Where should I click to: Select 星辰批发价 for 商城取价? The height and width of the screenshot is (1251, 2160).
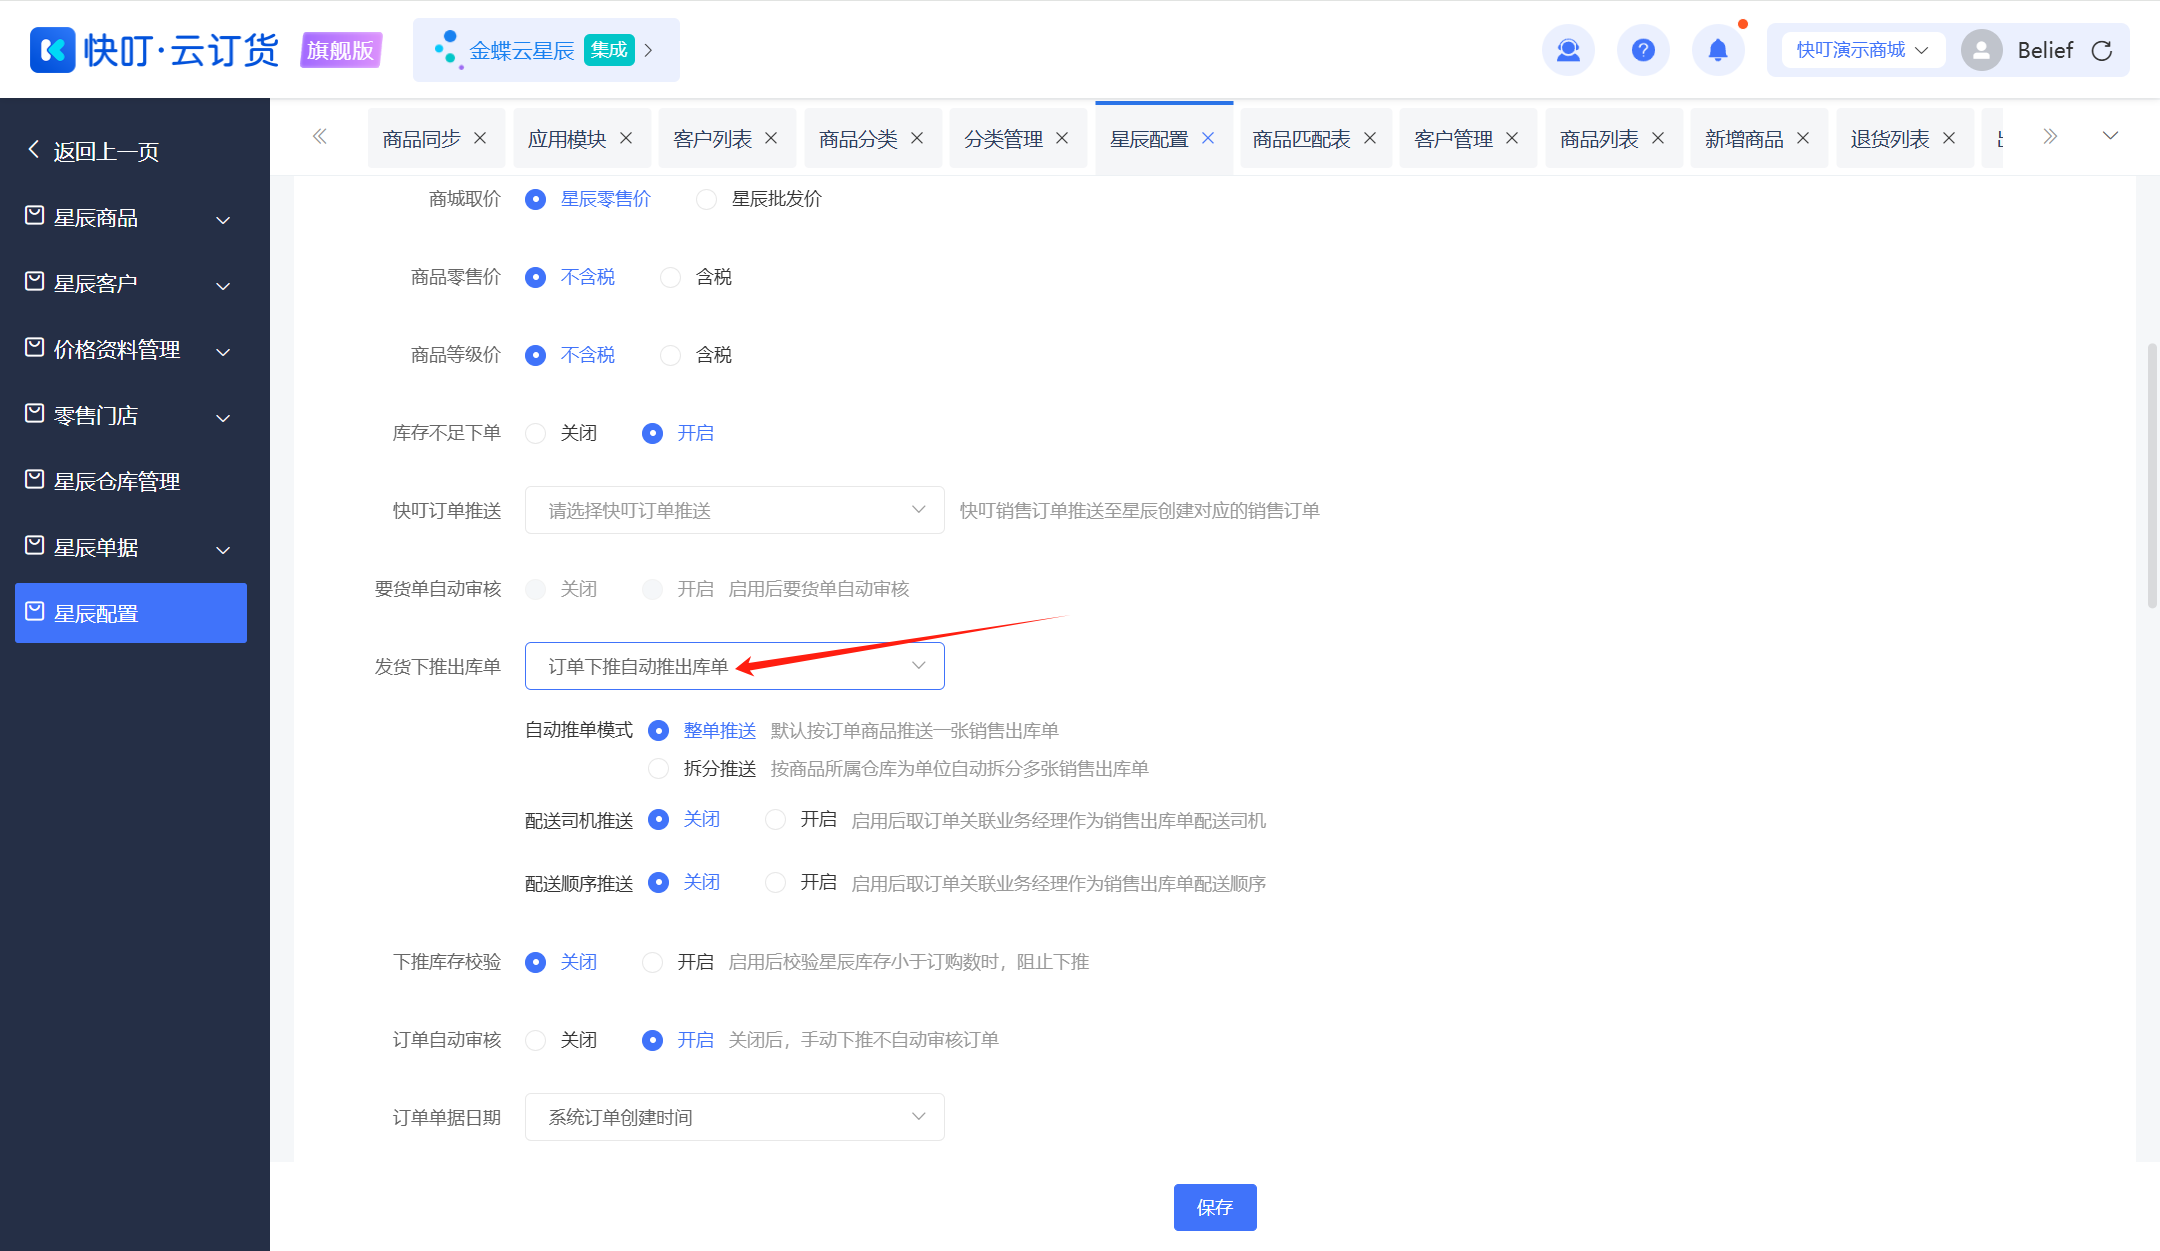click(x=706, y=199)
